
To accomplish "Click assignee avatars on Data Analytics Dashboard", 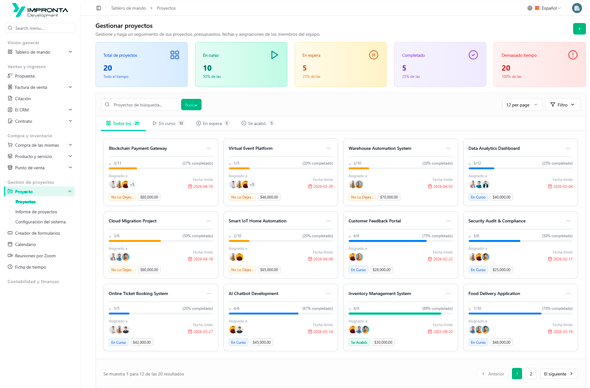I will pos(479,184).
